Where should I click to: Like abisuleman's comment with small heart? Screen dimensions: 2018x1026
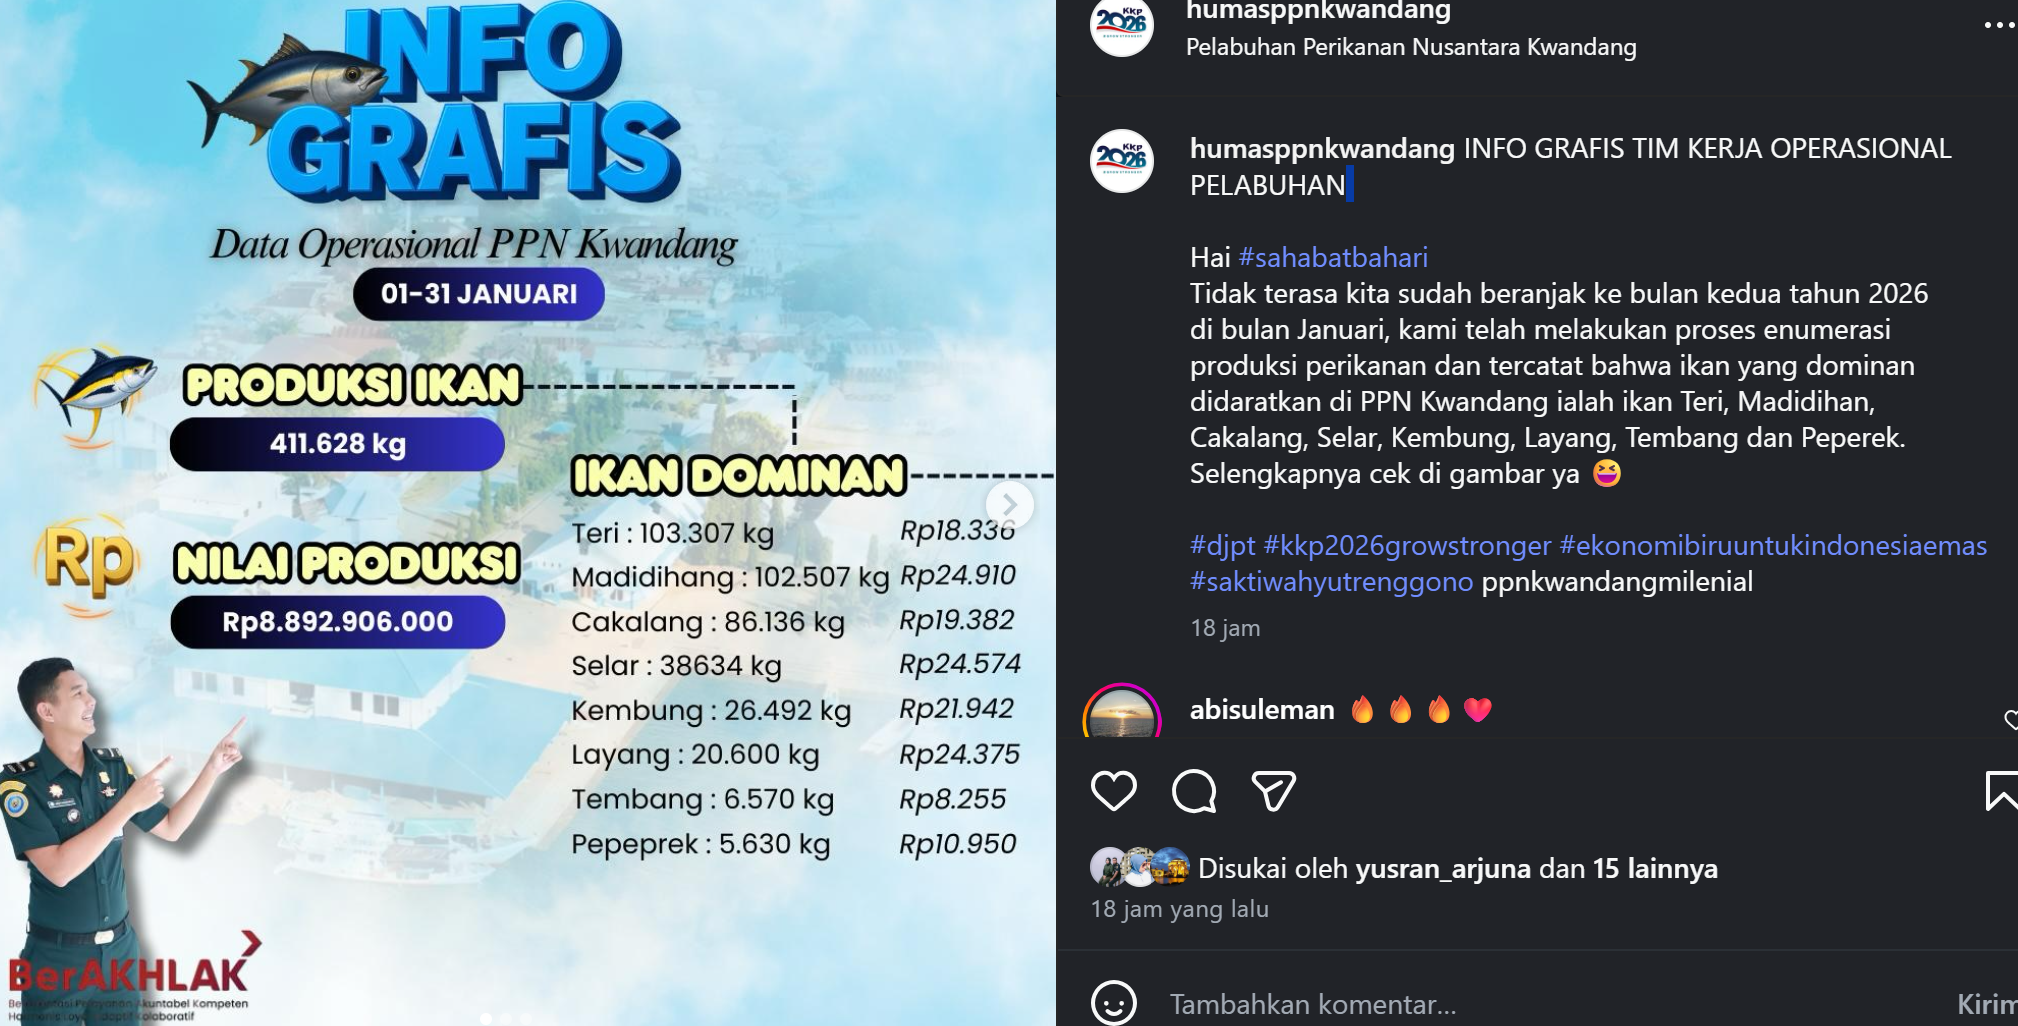click(x=2010, y=719)
